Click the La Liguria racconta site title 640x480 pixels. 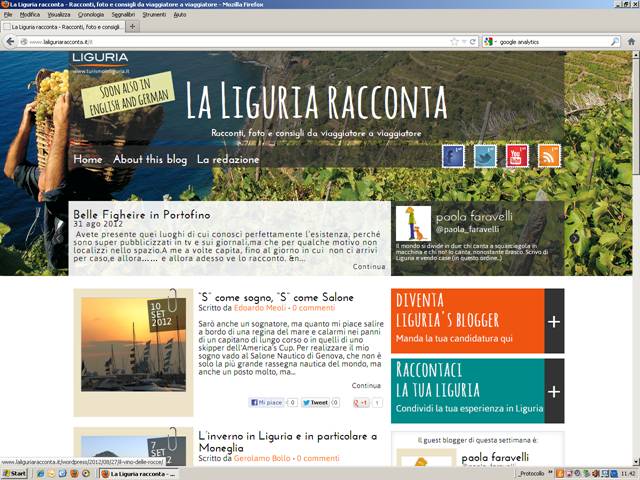pos(316,100)
